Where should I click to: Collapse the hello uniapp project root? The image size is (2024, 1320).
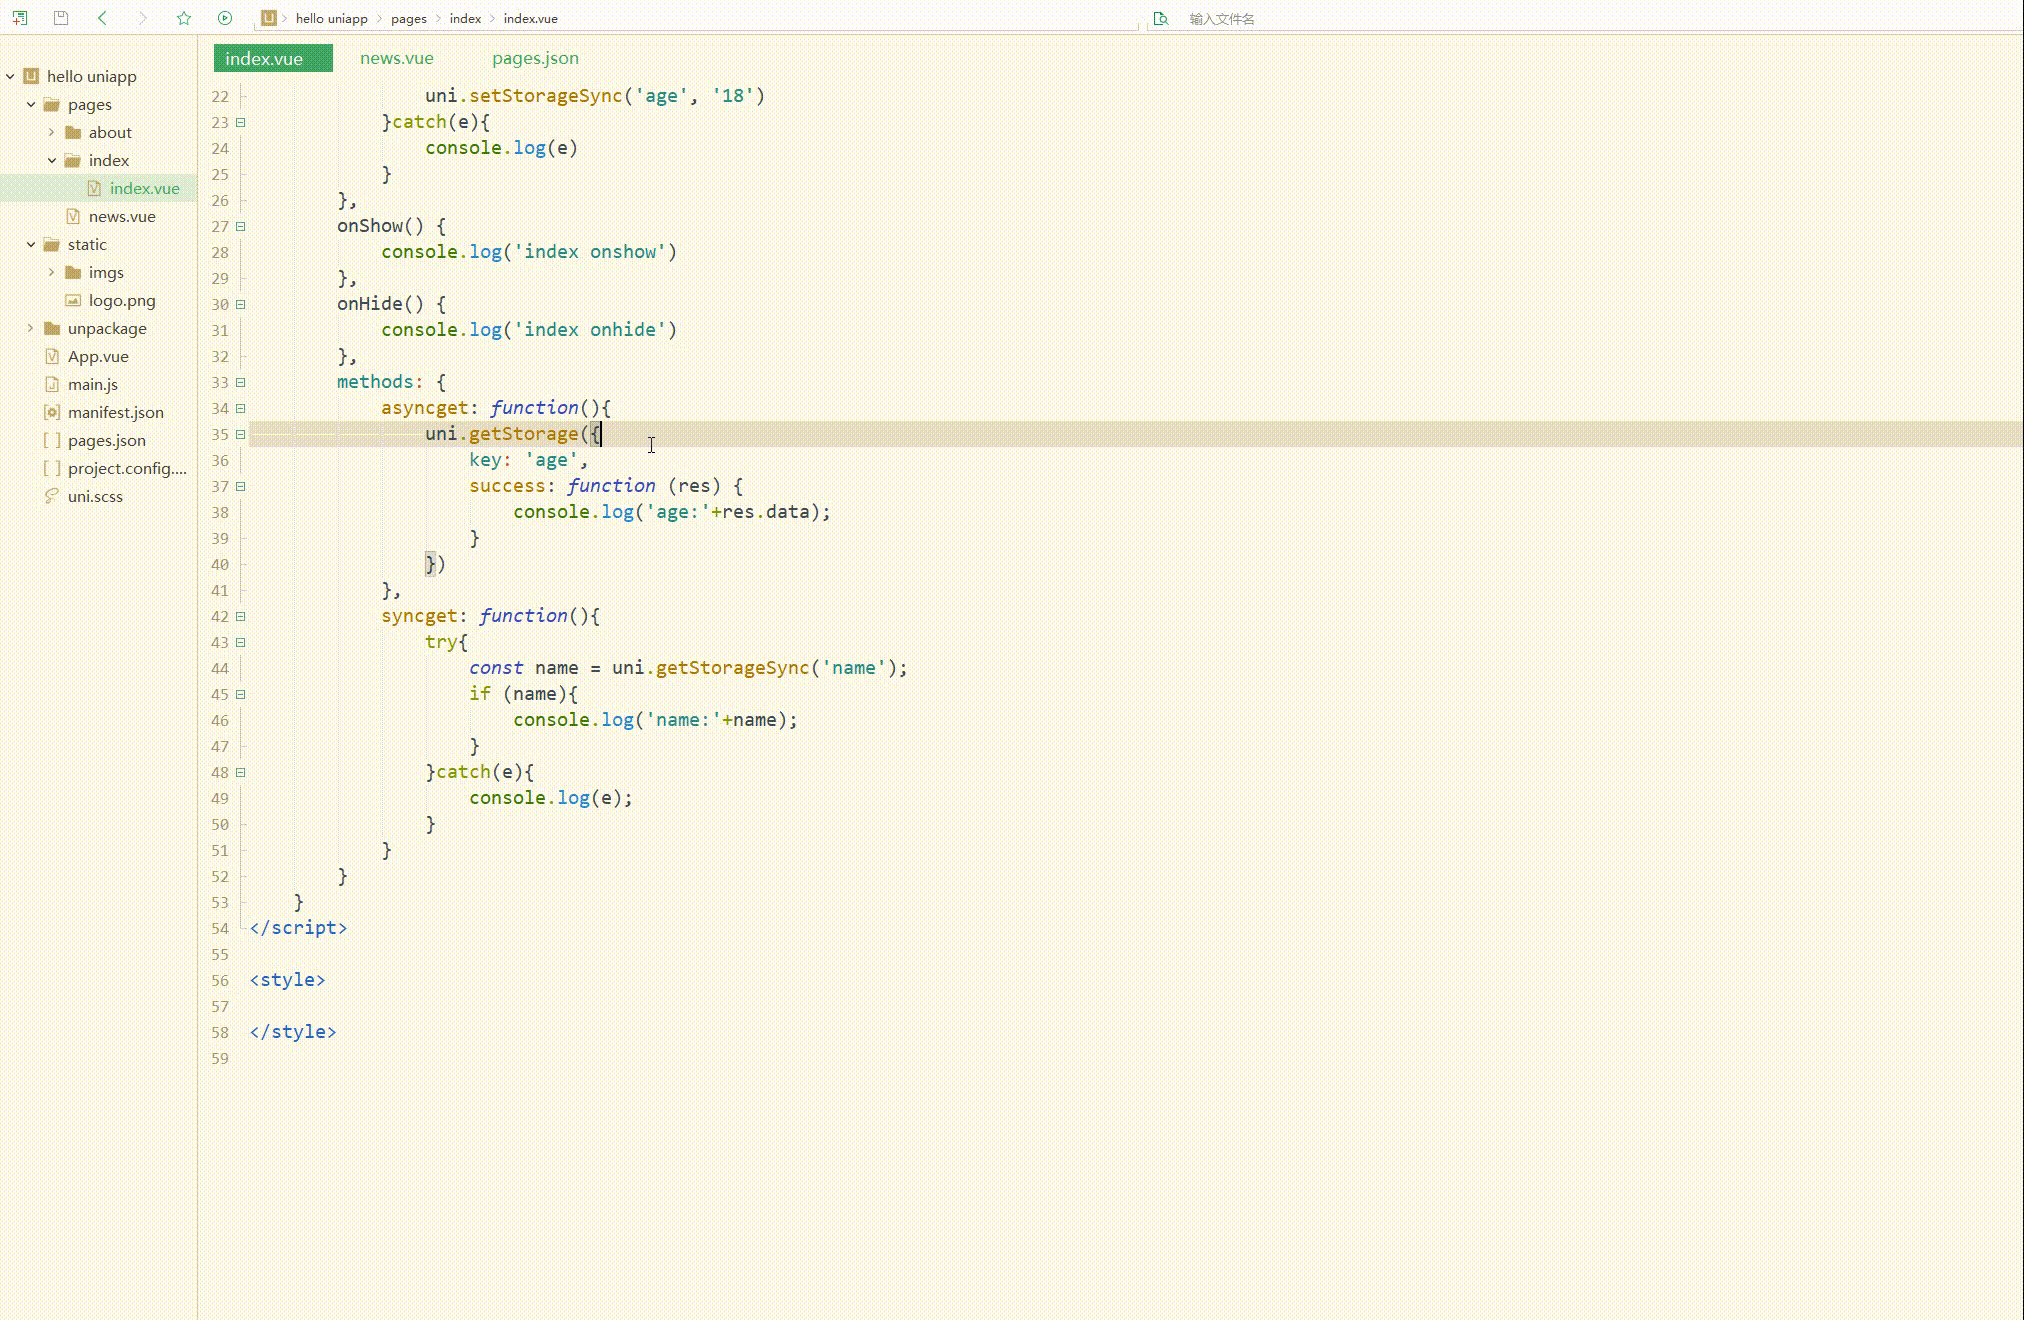click(x=10, y=76)
